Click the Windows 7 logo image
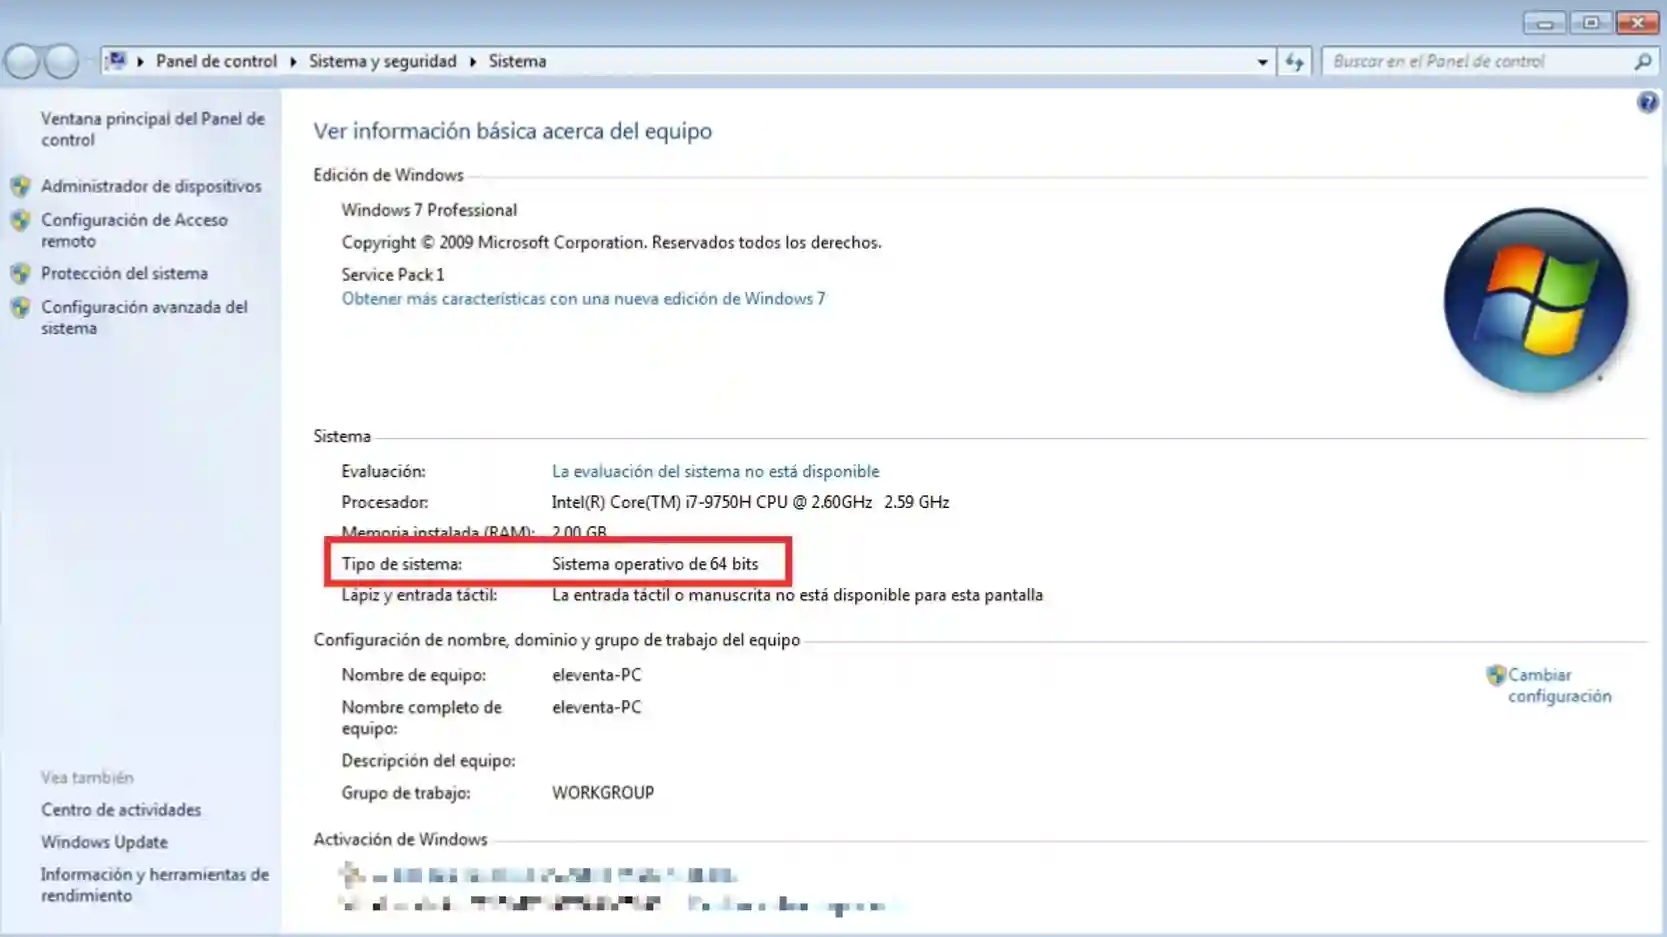The image size is (1667, 937). pyautogui.click(x=1536, y=300)
